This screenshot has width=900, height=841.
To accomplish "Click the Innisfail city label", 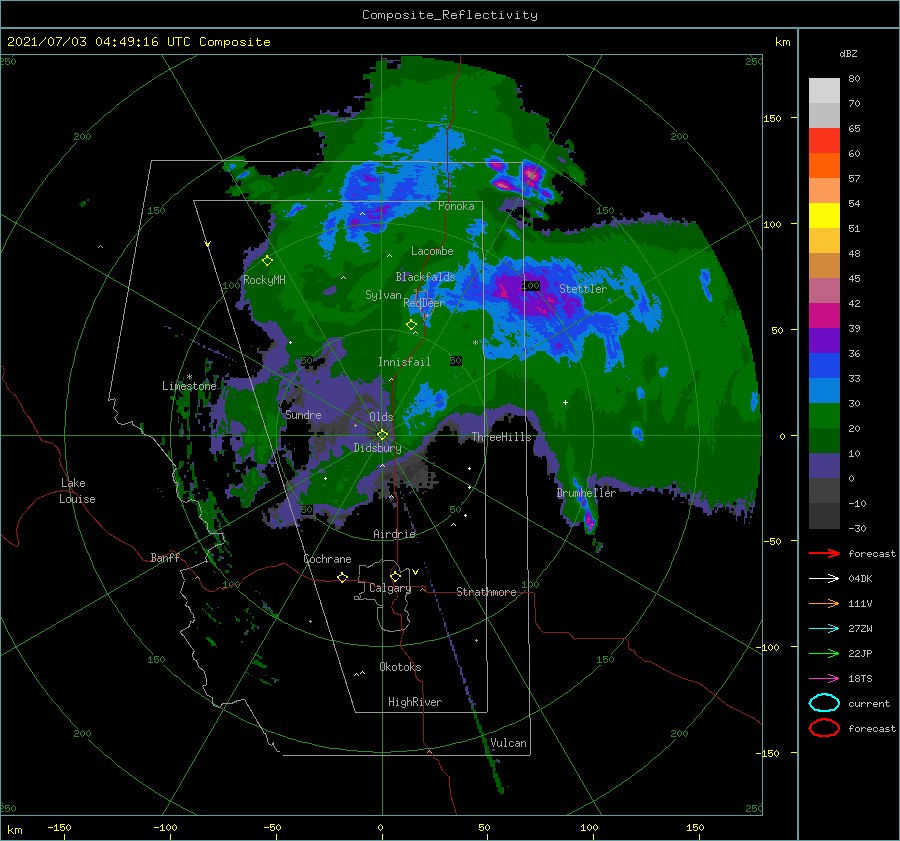I will coord(404,362).
